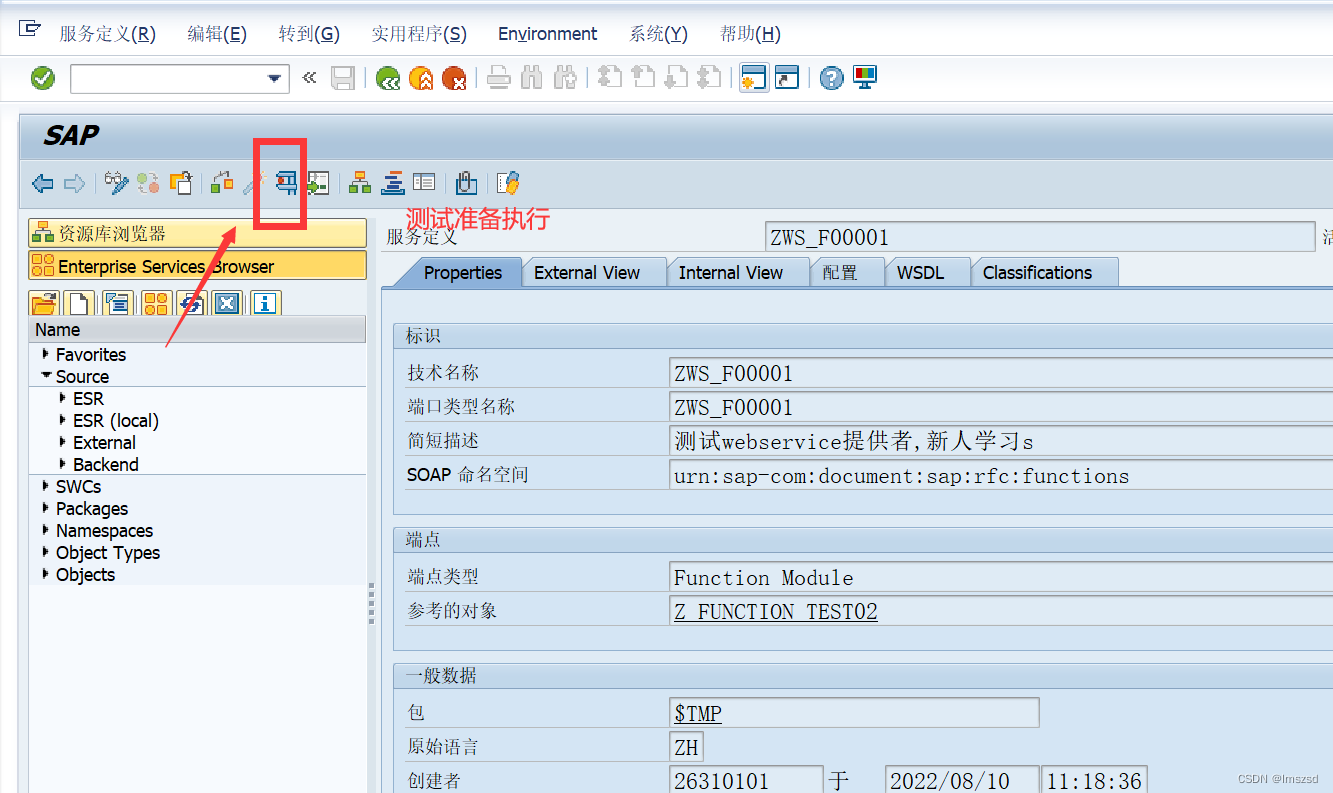Click the forward arrow in application toolbar

point(74,183)
